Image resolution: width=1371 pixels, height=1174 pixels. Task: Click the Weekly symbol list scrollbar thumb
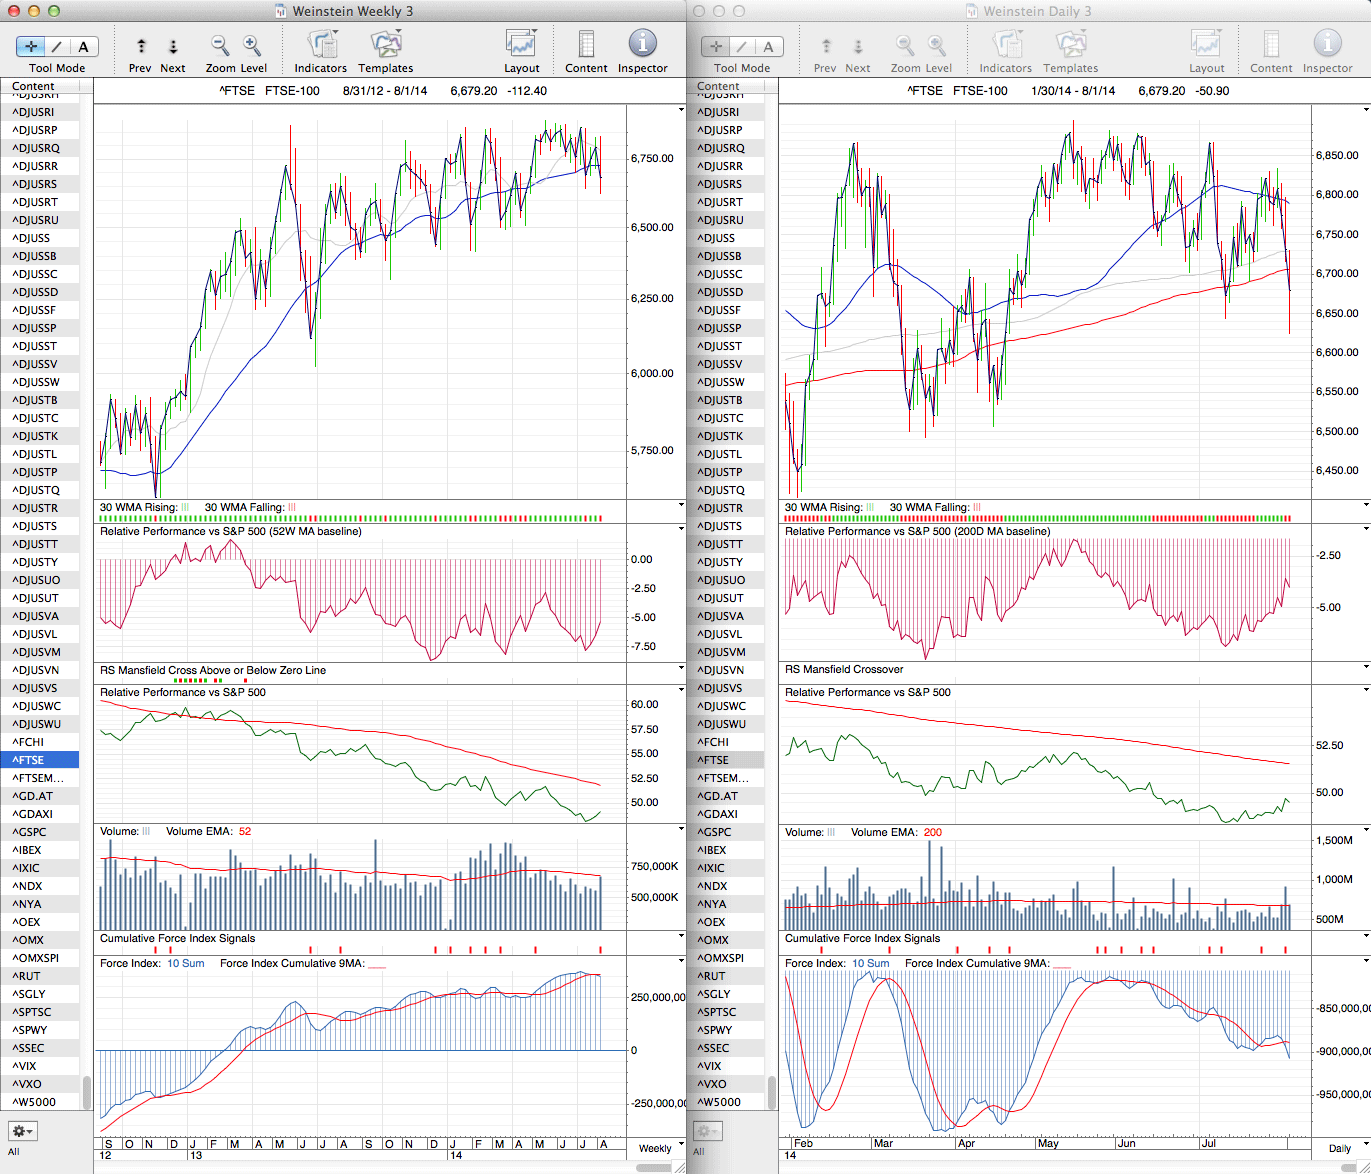tap(87, 1092)
